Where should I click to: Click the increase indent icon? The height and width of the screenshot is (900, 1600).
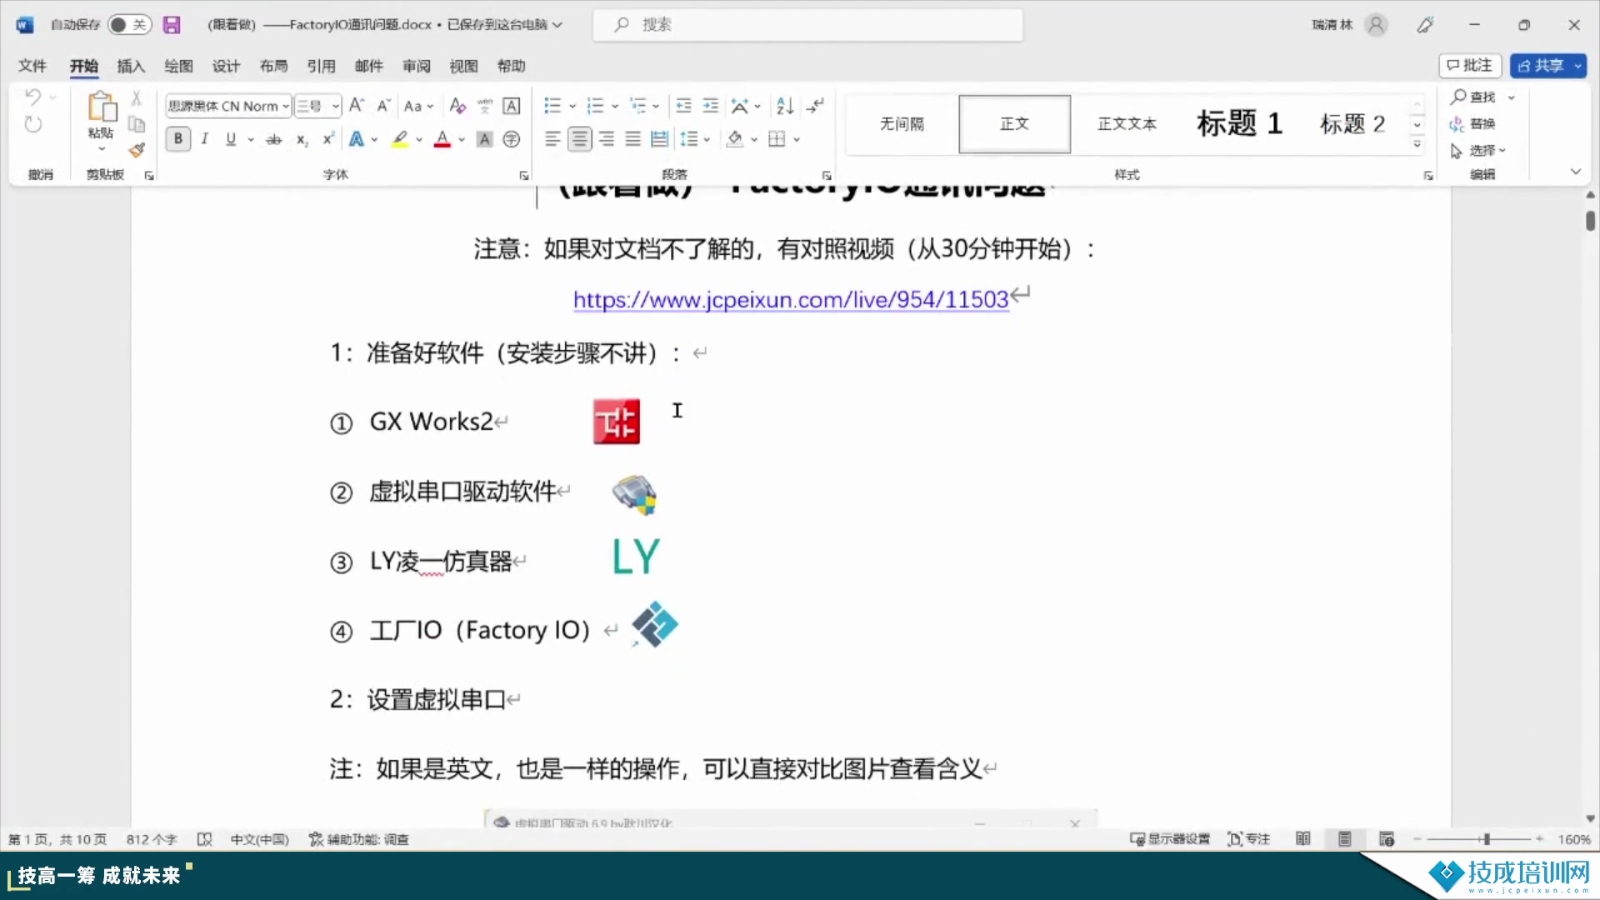tap(711, 105)
